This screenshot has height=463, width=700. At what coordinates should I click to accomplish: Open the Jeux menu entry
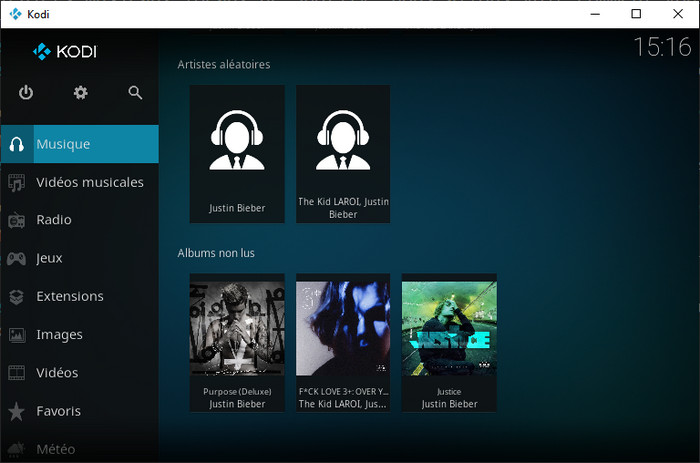tap(80, 258)
